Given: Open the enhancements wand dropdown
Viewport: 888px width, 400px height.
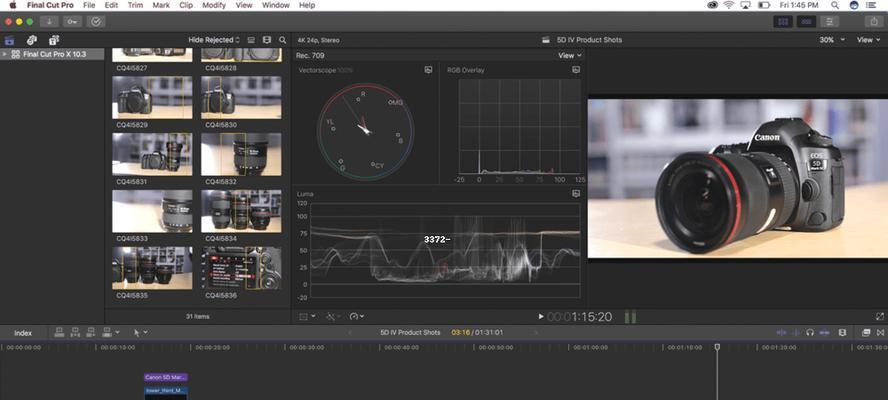Looking at the screenshot, I should point(334,317).
